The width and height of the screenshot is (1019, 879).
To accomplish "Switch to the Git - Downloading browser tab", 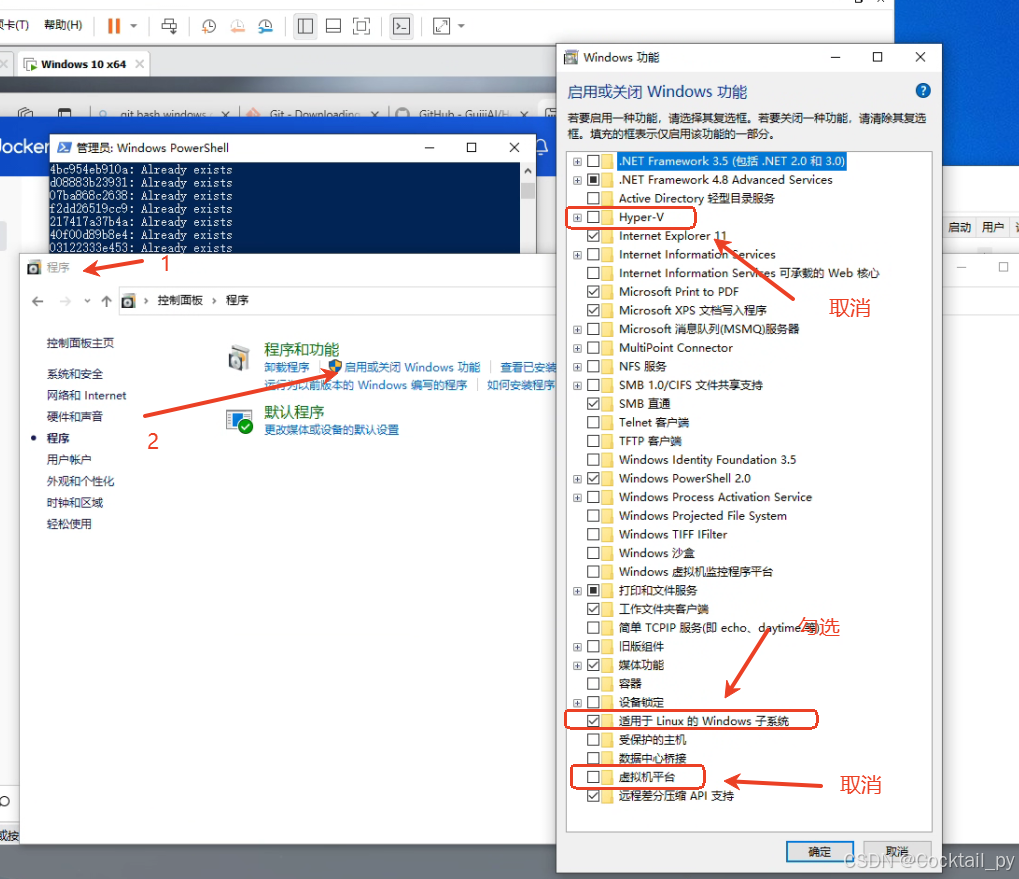I will pyautogui.click(x=315, y=114).
